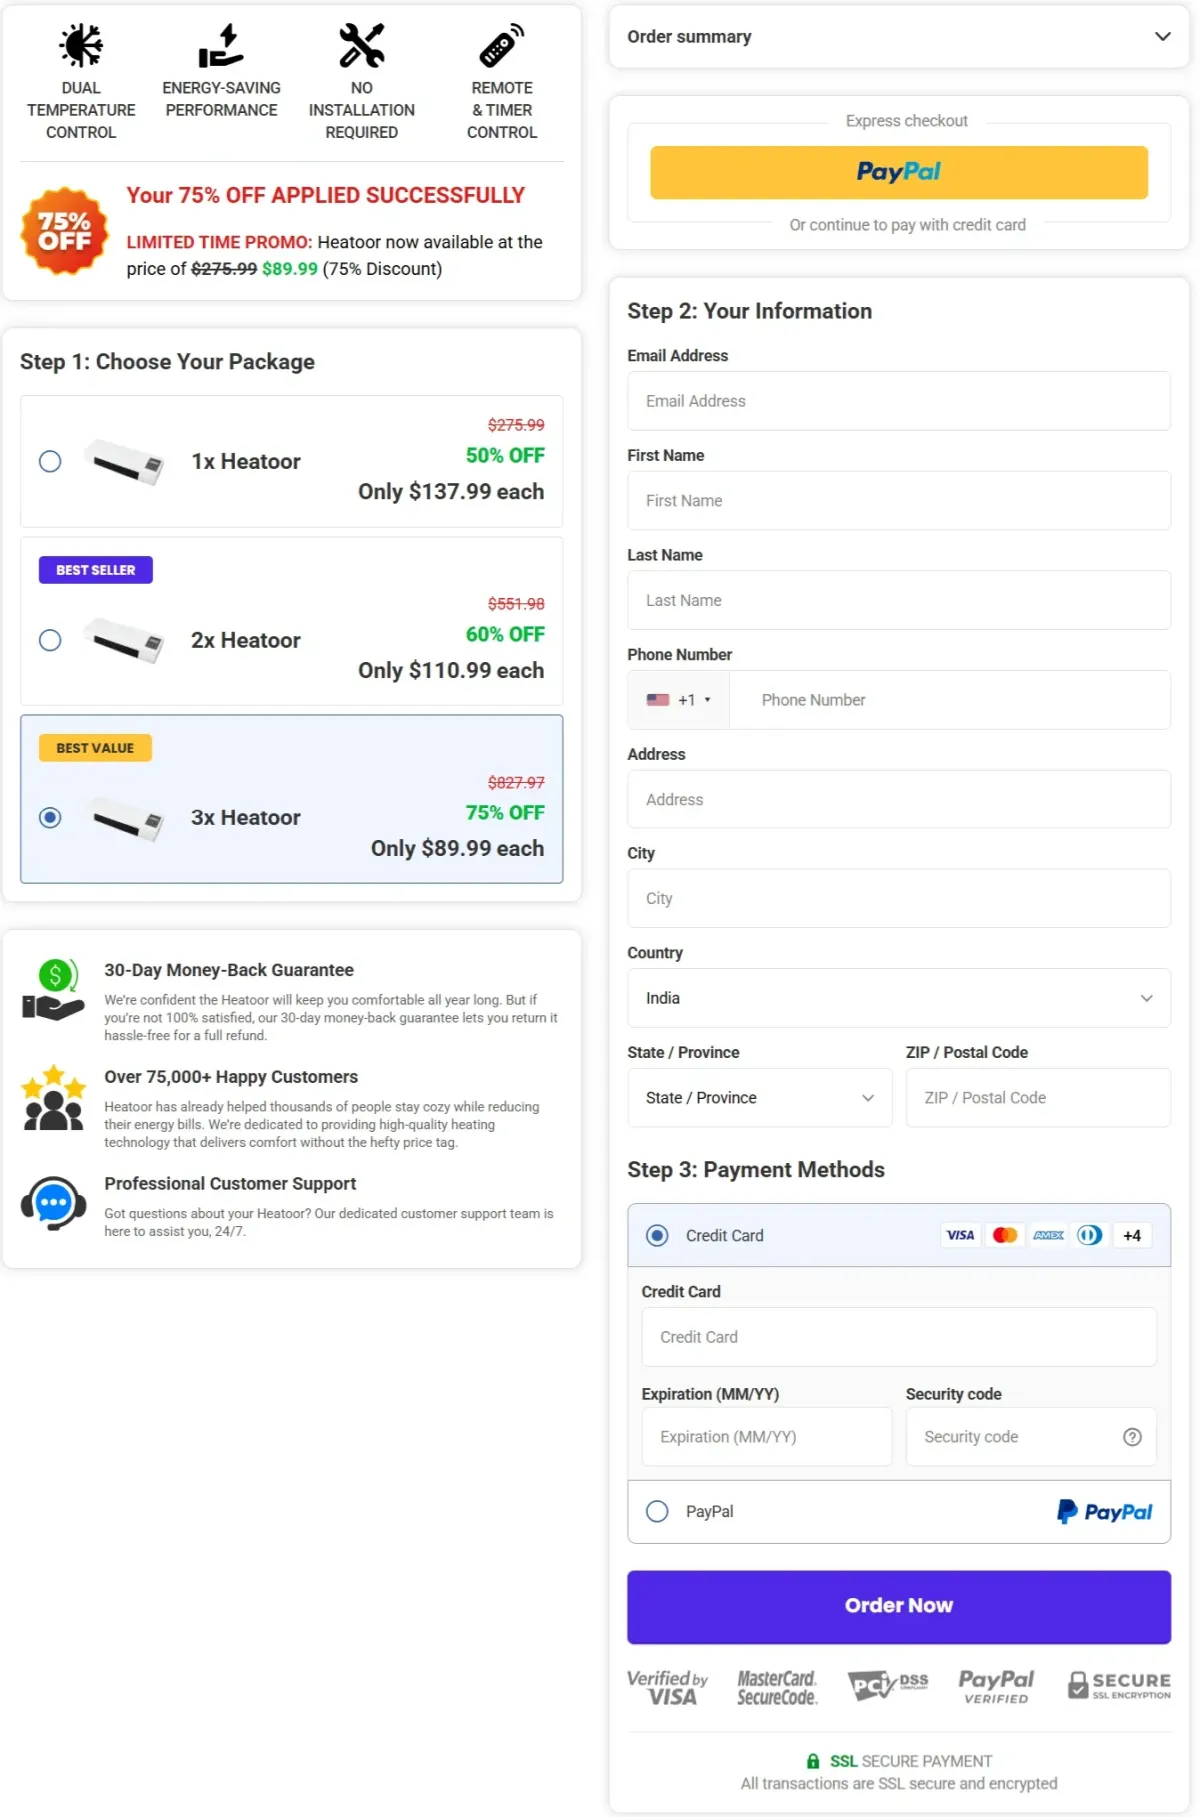The image size is (1200, 1817).
Task: Click the "50% OFF" discount text
Action: pos(505,455)
